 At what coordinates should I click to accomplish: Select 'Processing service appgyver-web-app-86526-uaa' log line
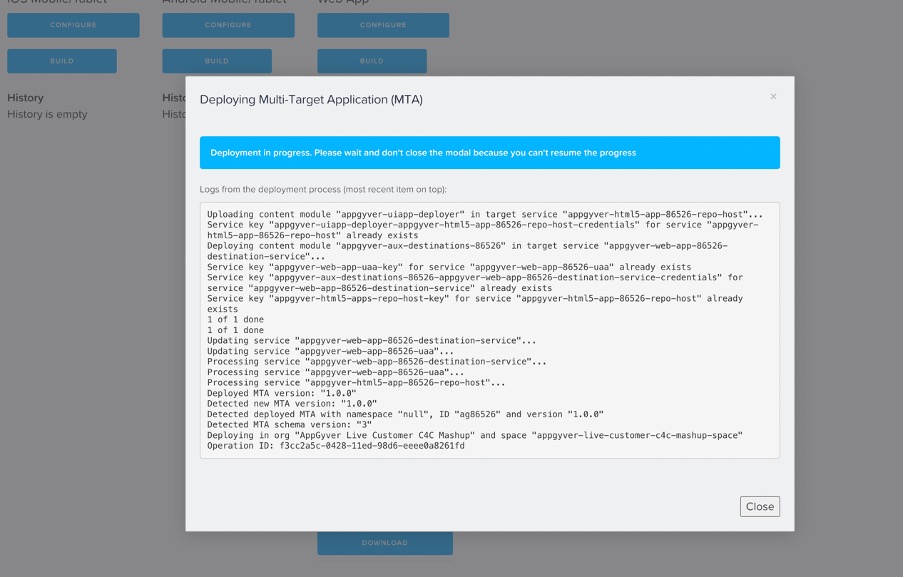point(336,372)
